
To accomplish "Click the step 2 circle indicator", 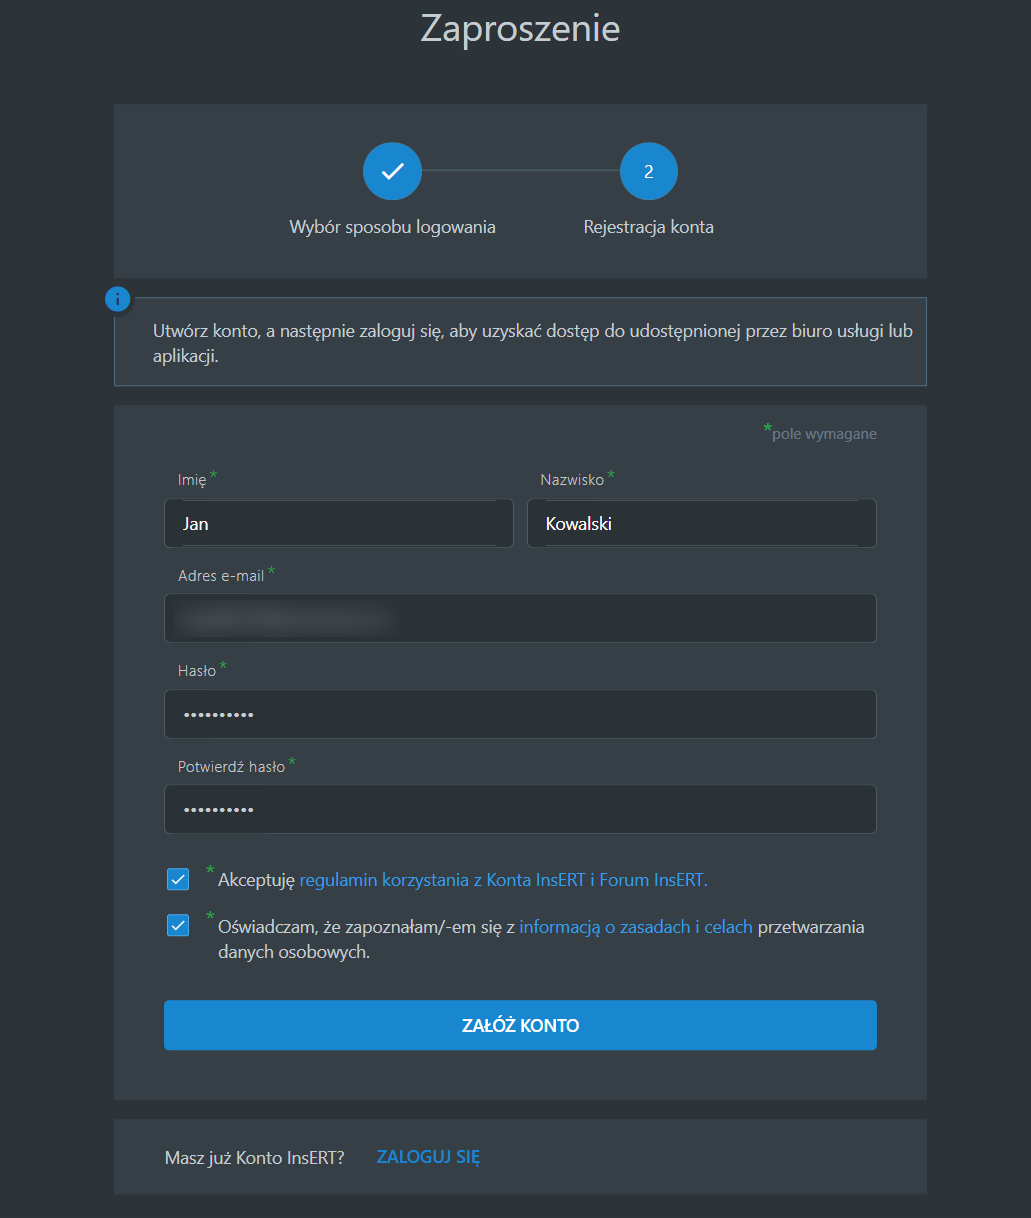I will pos(648,172).
